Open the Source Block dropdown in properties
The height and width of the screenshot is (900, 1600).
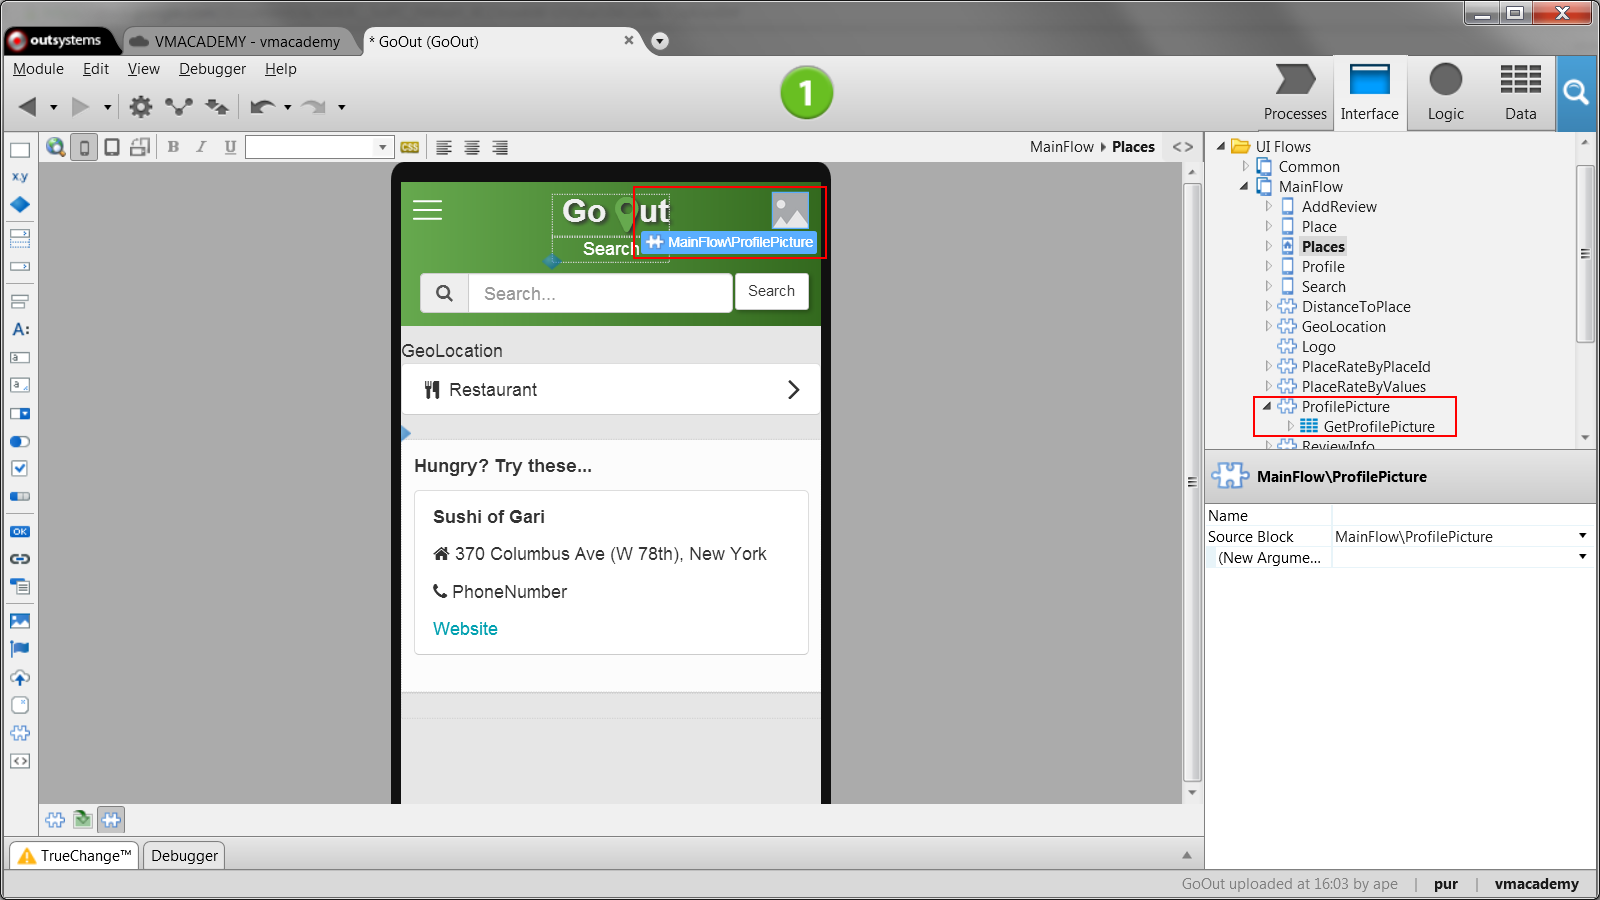[x=1580, y=536]
